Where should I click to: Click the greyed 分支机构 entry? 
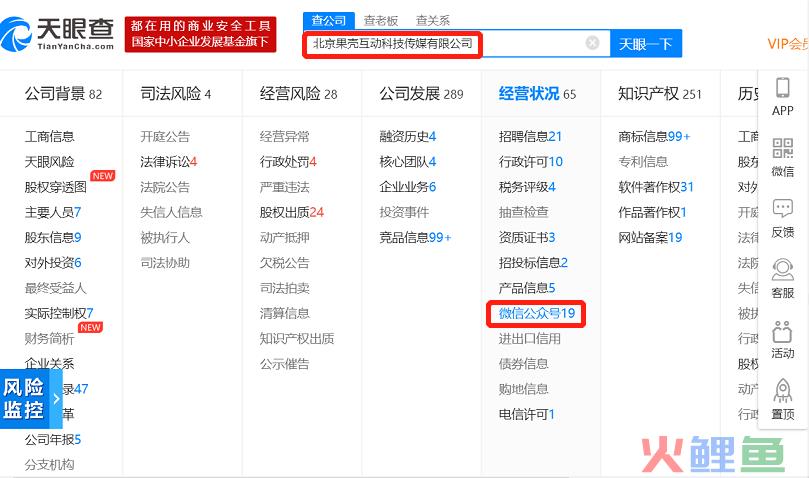click(50, 465)
